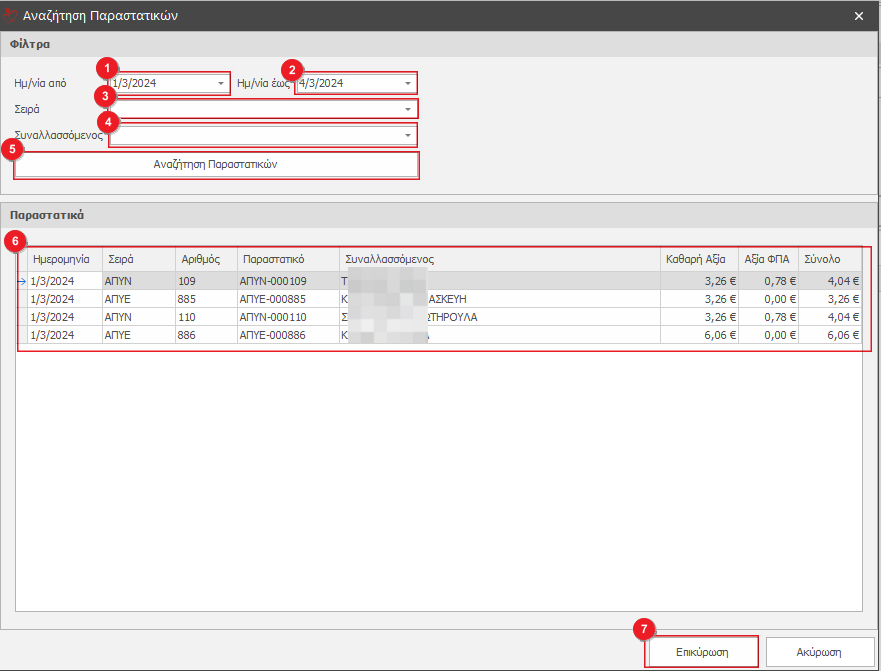Expand the Σειρά dropdown list
The width and height of the screenshot is (881, 671).
[408, 109]
